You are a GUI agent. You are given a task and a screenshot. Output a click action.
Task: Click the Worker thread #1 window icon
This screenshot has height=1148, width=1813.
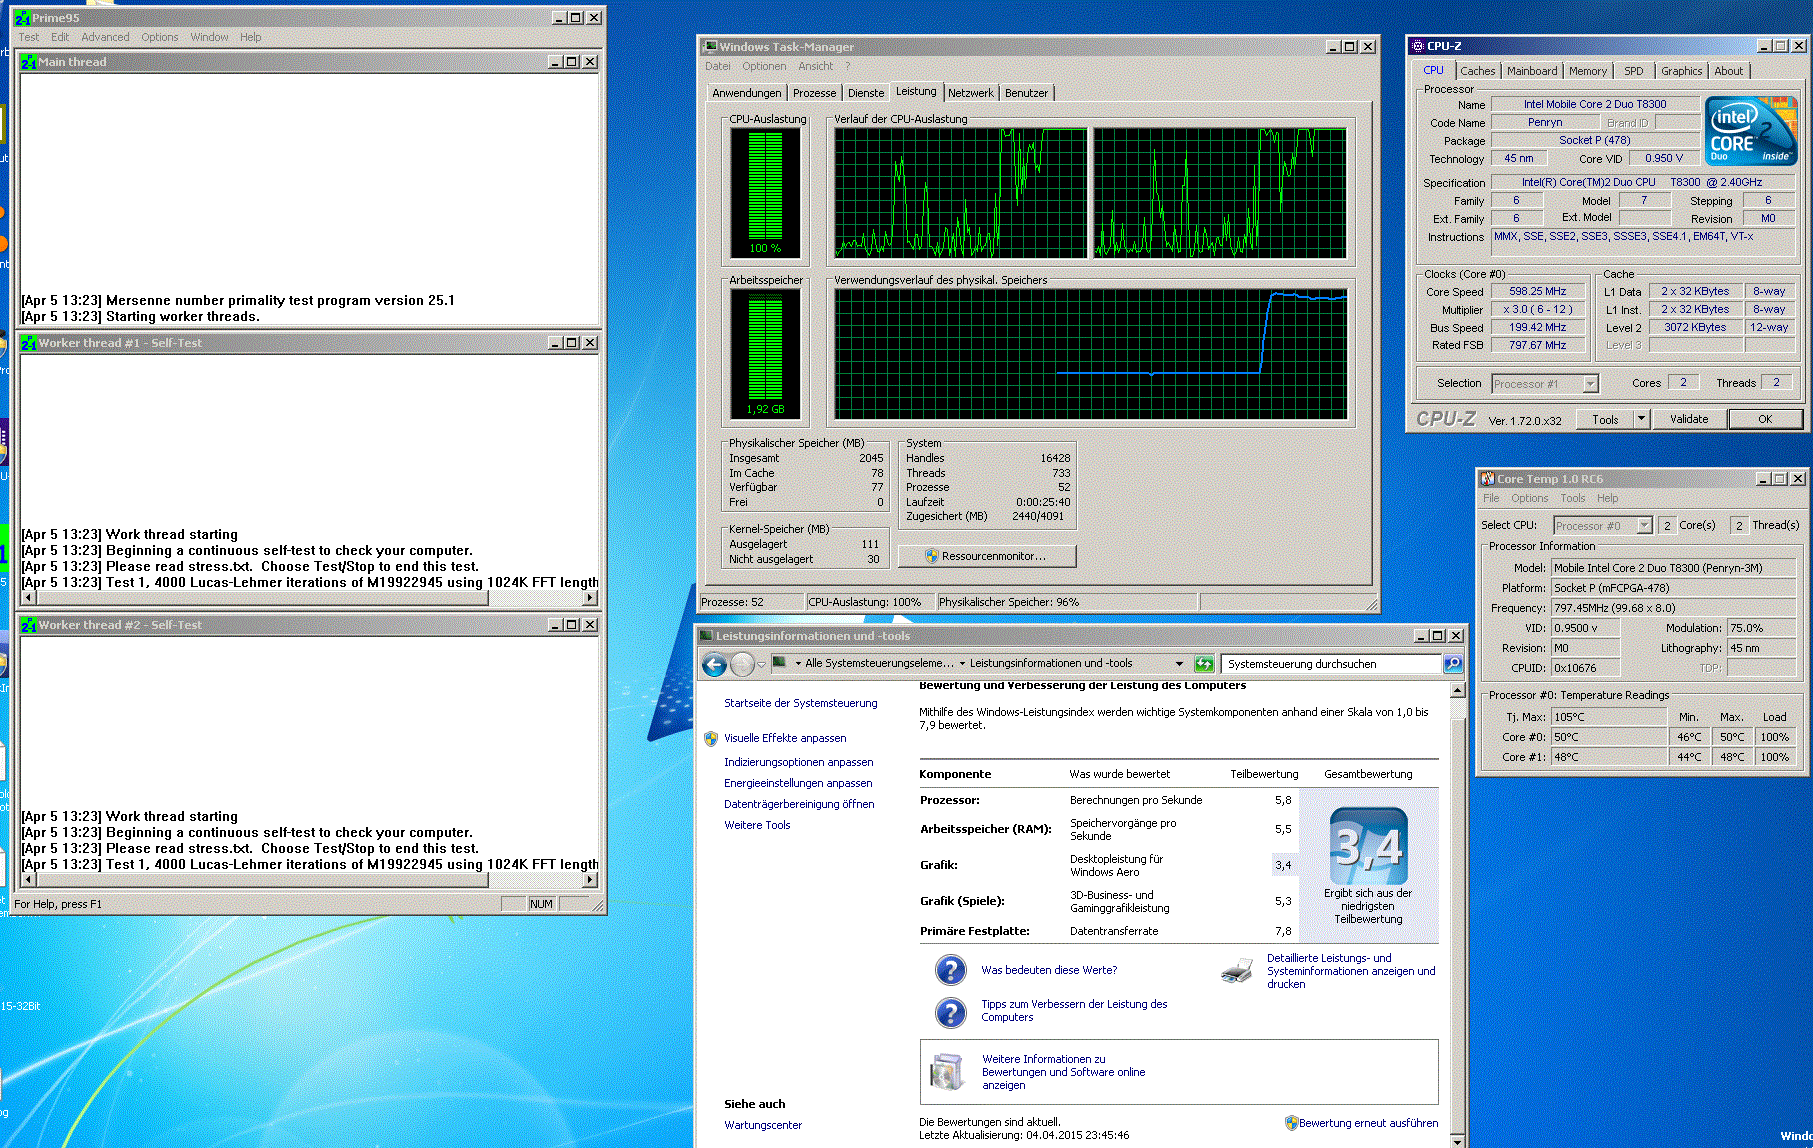pyautogui.click(x=29, y=343)
